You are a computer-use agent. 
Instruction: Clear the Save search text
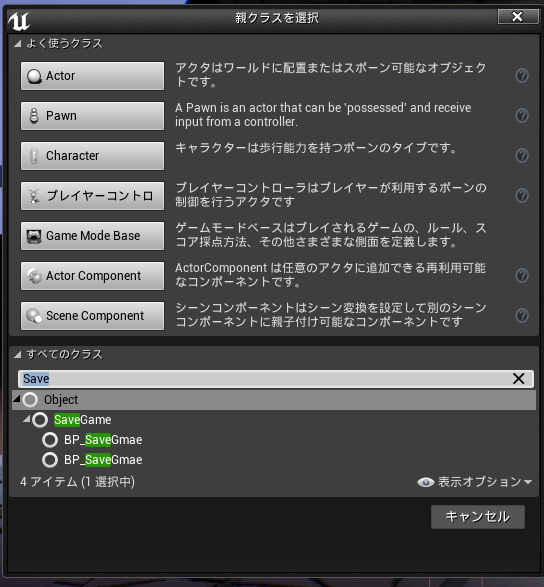point(519,378)
